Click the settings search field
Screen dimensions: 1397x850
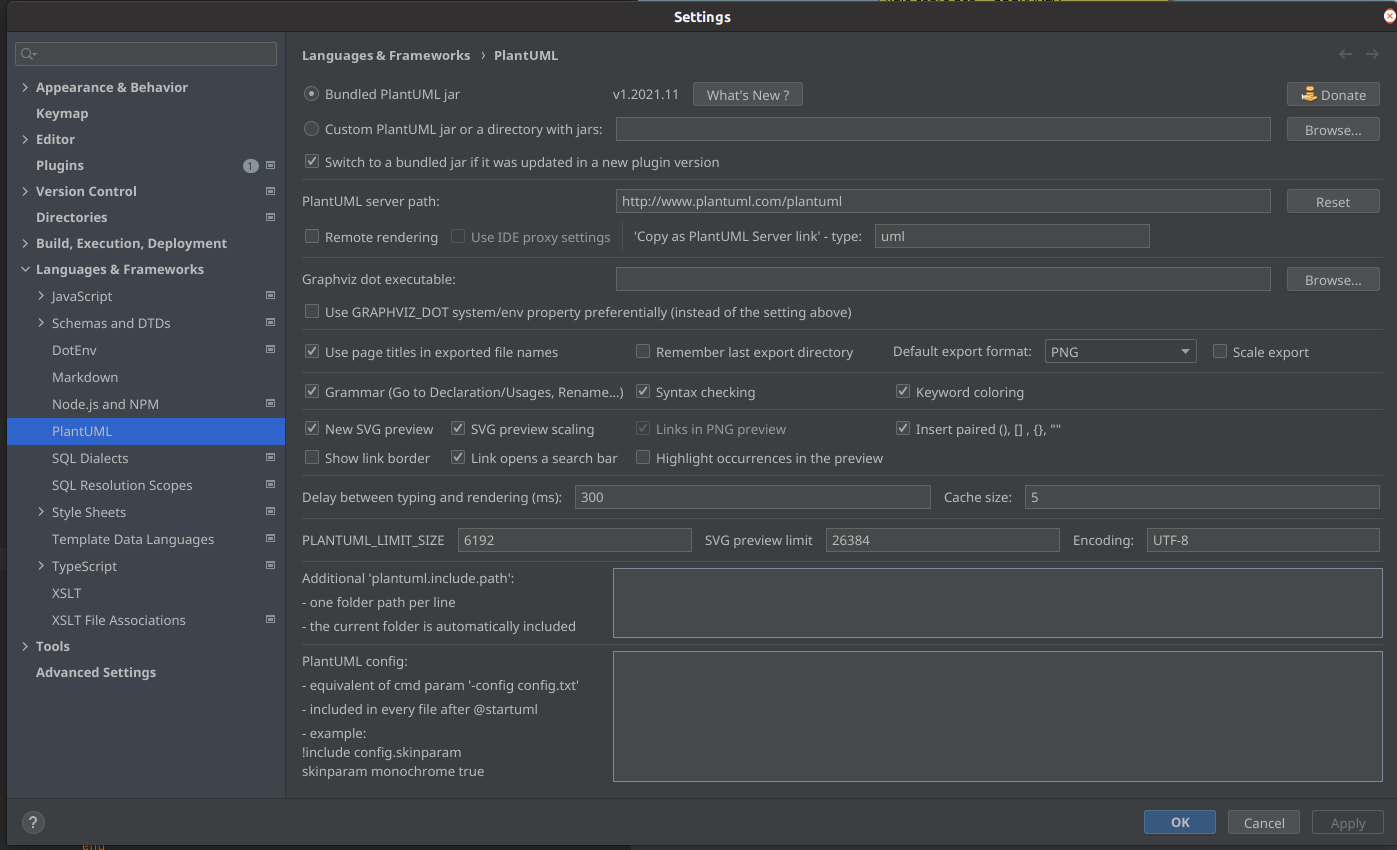coord(146,54)
